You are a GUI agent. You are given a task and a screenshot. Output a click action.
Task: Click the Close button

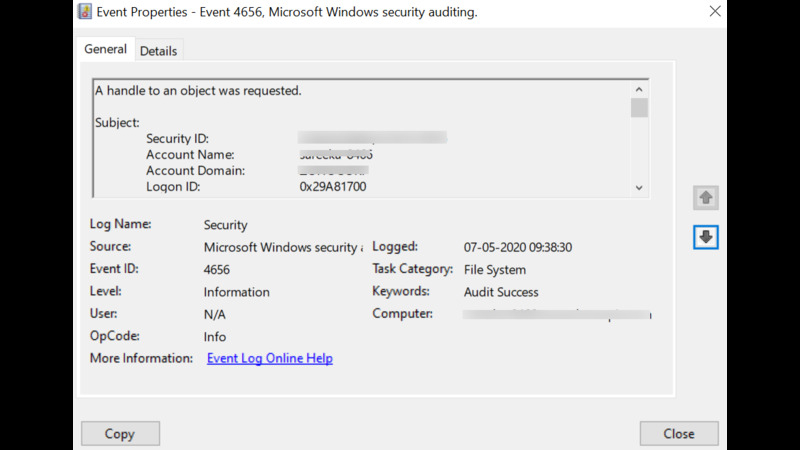pyautogui.click(x=679, y=433)
